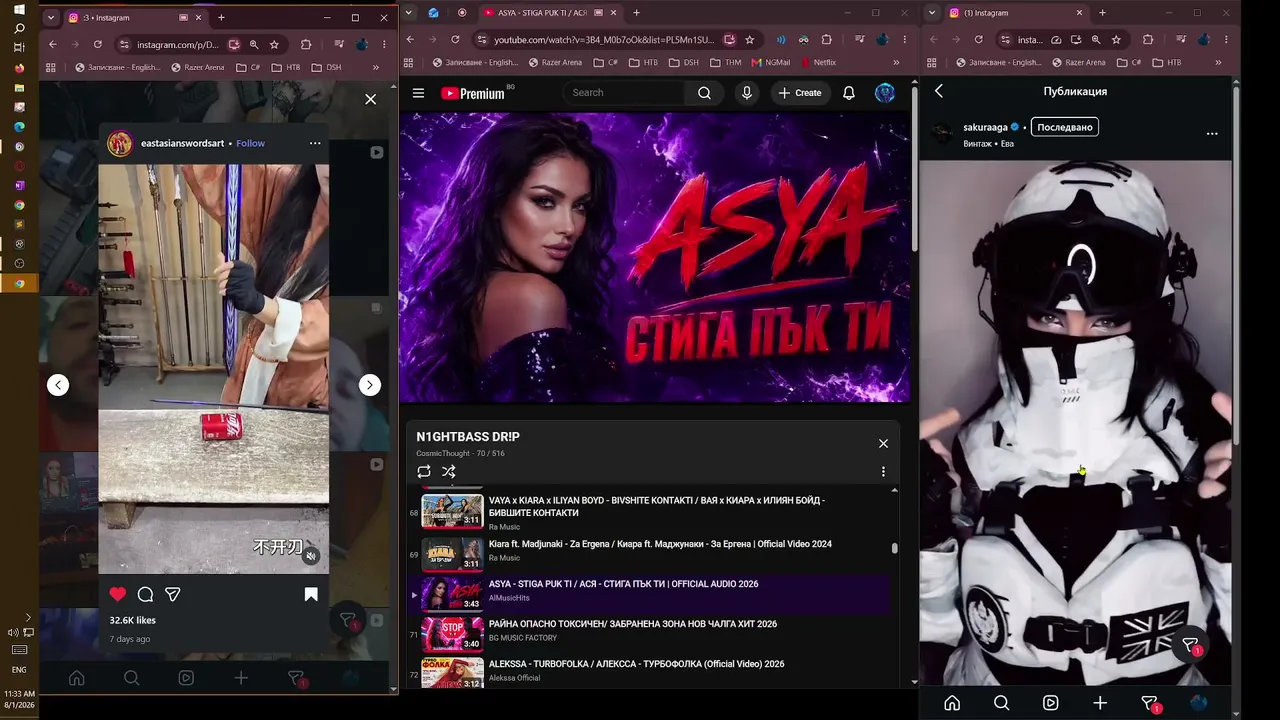Open comments on the eastasianswordsart post
Viewport: 1280px width, 720px height.
point(145,594)
